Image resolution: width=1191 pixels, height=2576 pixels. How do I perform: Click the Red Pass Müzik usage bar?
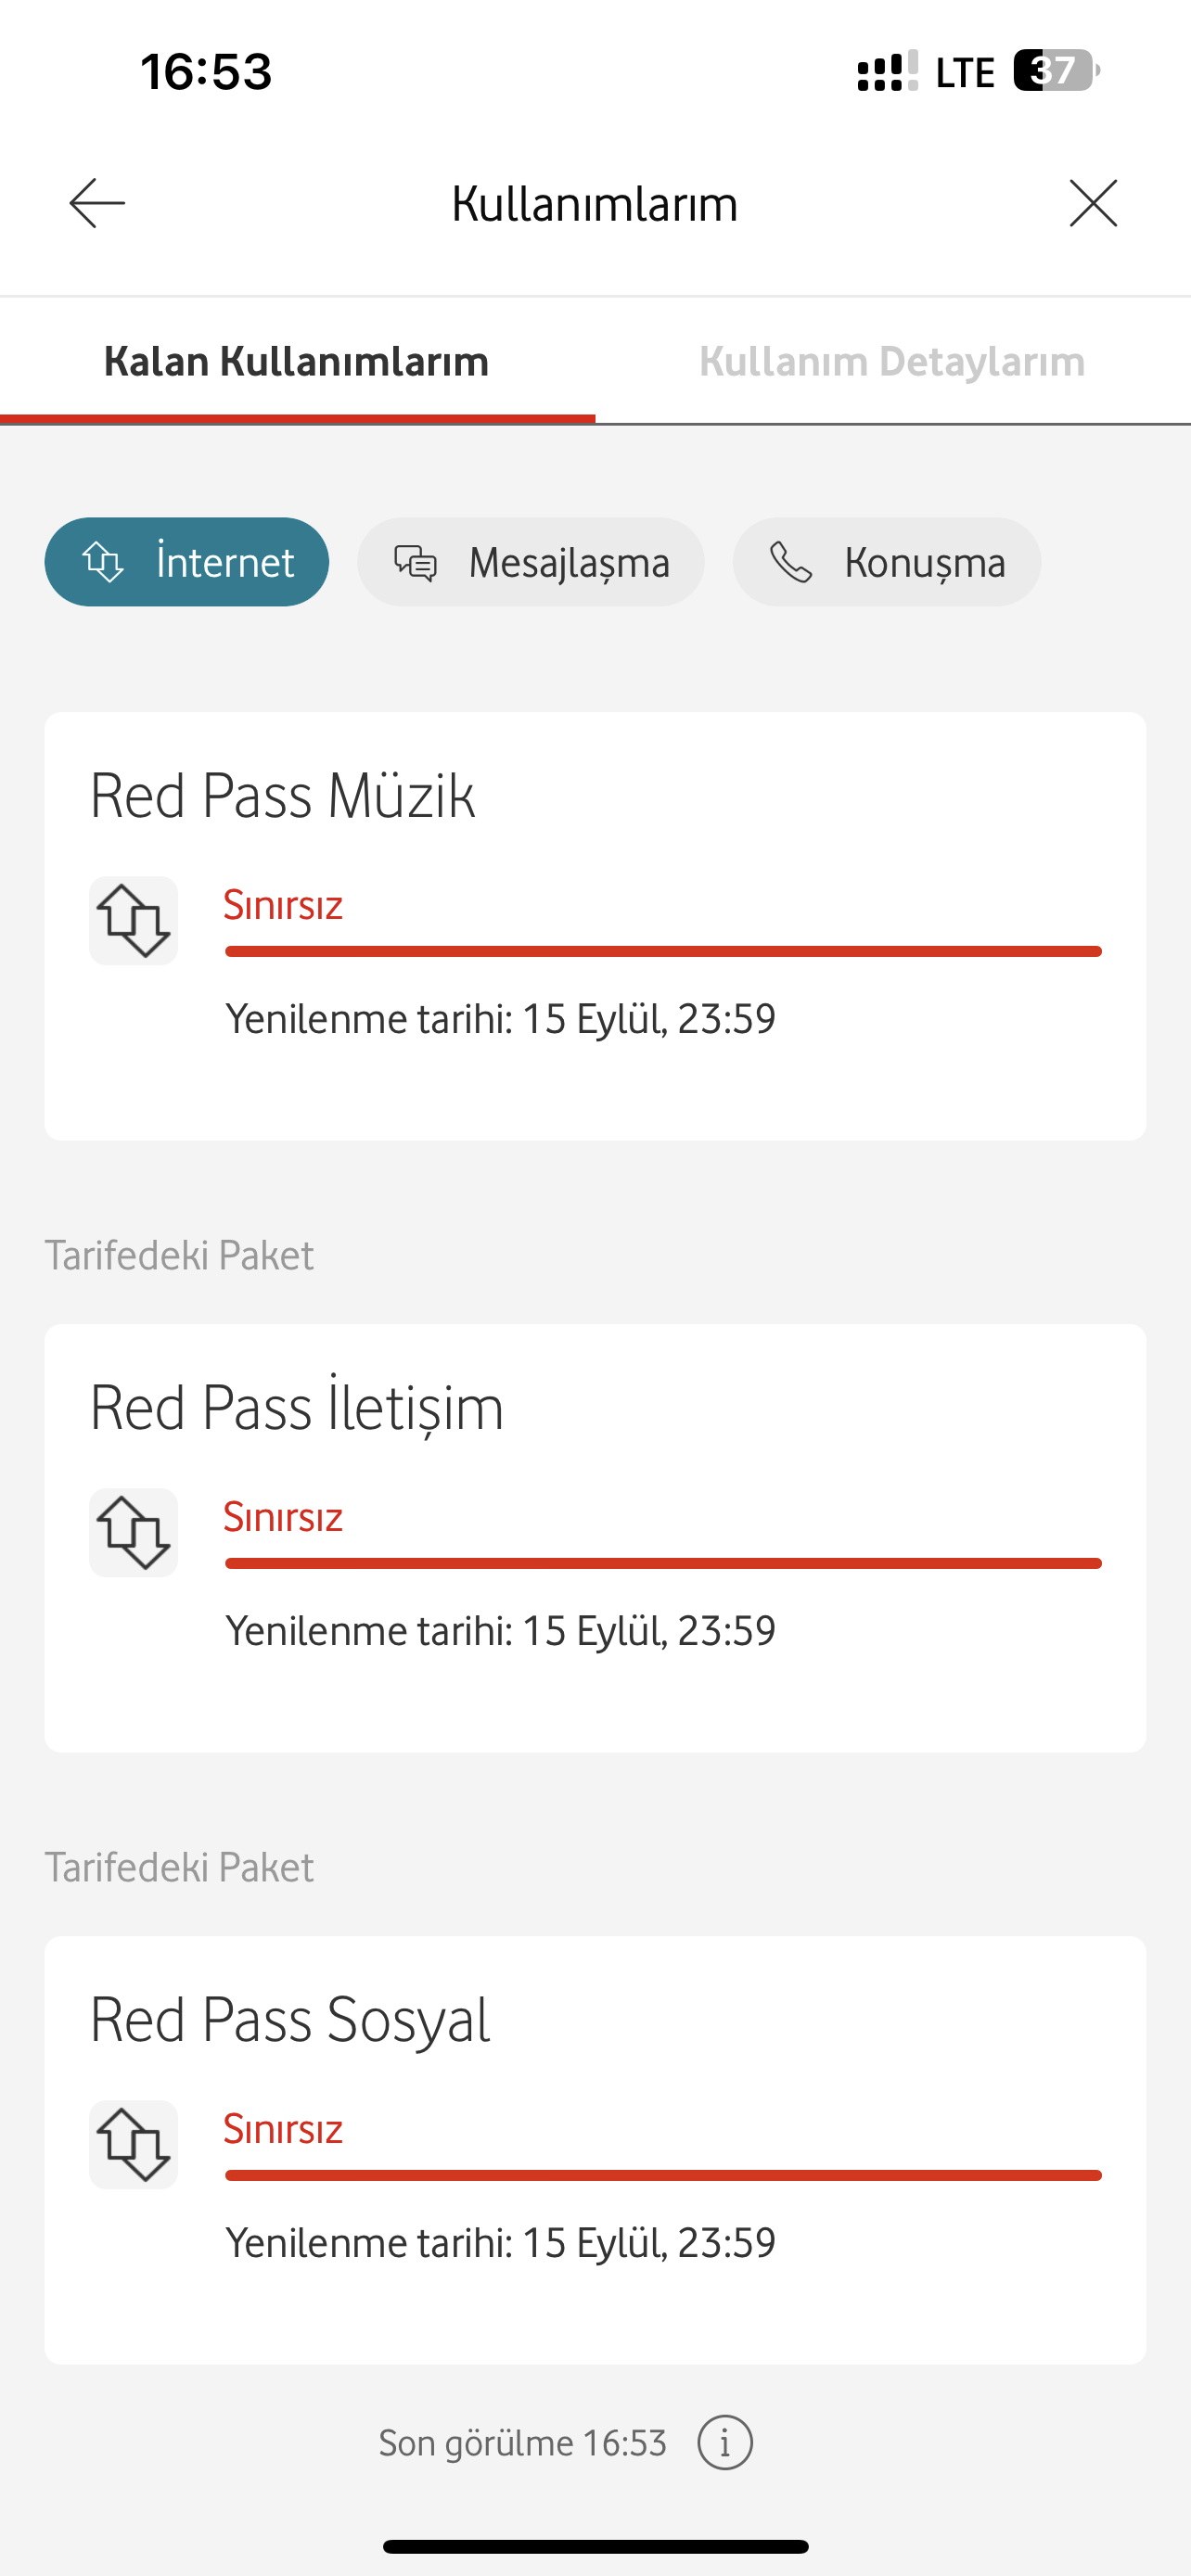click(x=663, y=951)
